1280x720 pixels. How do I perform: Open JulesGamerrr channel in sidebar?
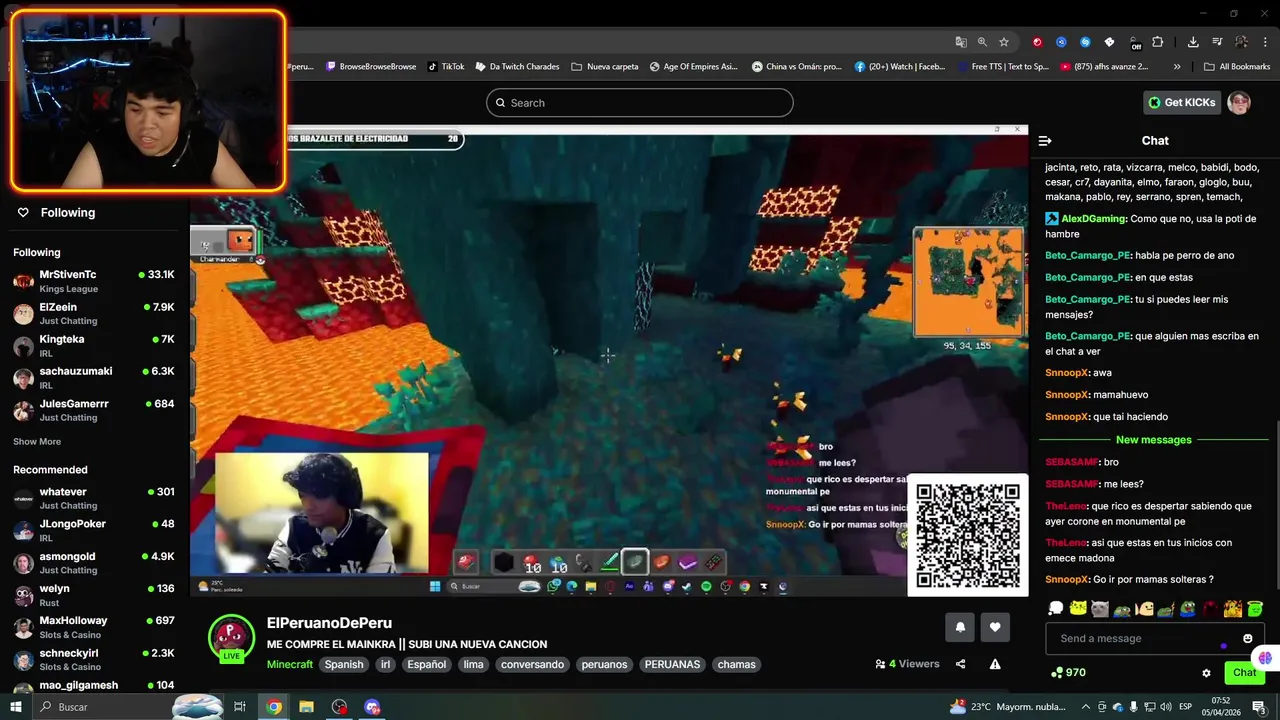click(x=95, y=410)
